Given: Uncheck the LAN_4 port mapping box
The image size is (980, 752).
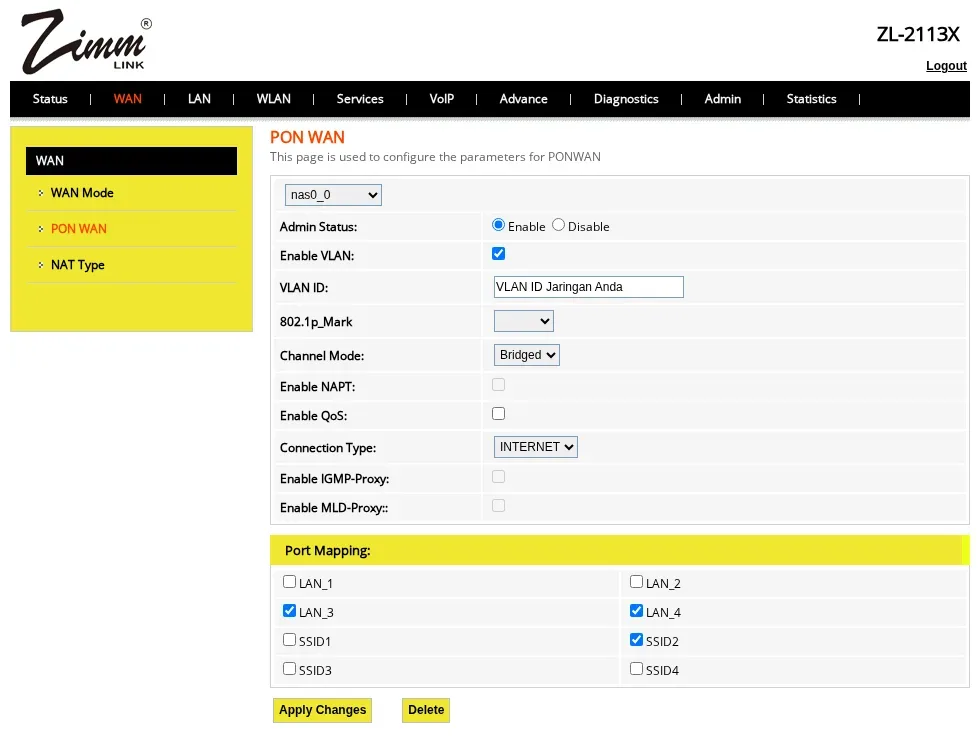Looking at the screenshot, I should (x=636, y=611).
